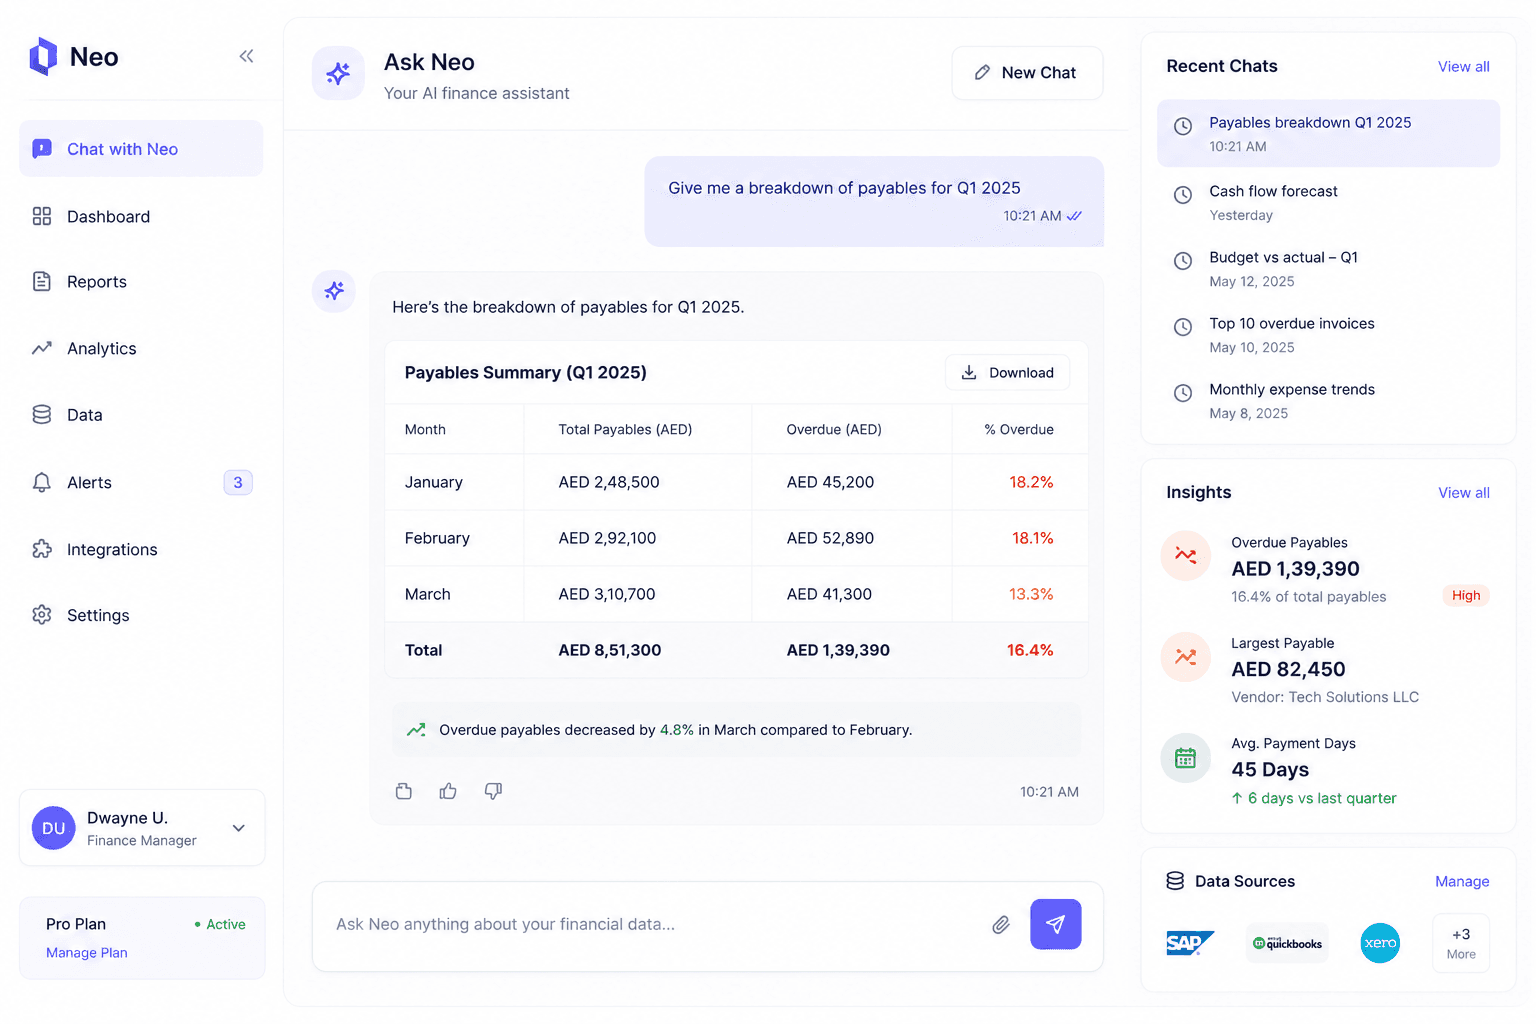Open the Payables breakdown Q1 2025 chat
The width and height of the screenshot is (1536, 1024).
pos(1328,133)
